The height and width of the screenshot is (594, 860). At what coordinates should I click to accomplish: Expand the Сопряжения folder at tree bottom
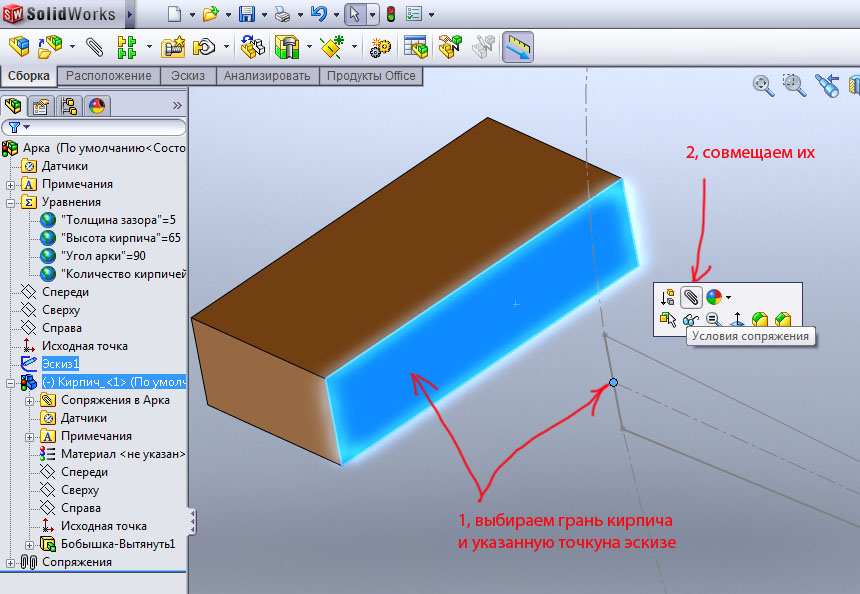[x=11, y=562]
